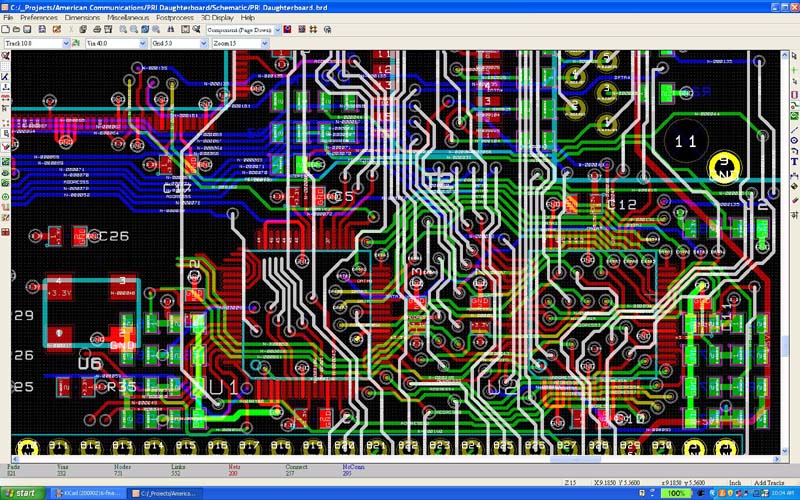Click the zoom in magnifier icon

click(x=123, y=30)
